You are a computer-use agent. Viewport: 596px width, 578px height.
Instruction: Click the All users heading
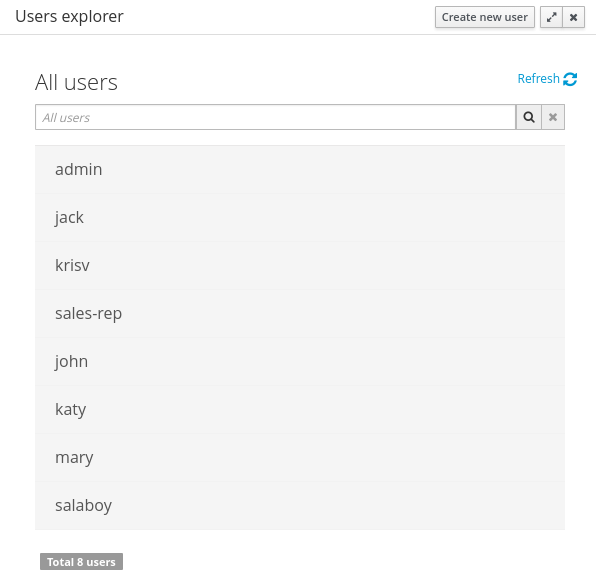[x=76, y=82]
